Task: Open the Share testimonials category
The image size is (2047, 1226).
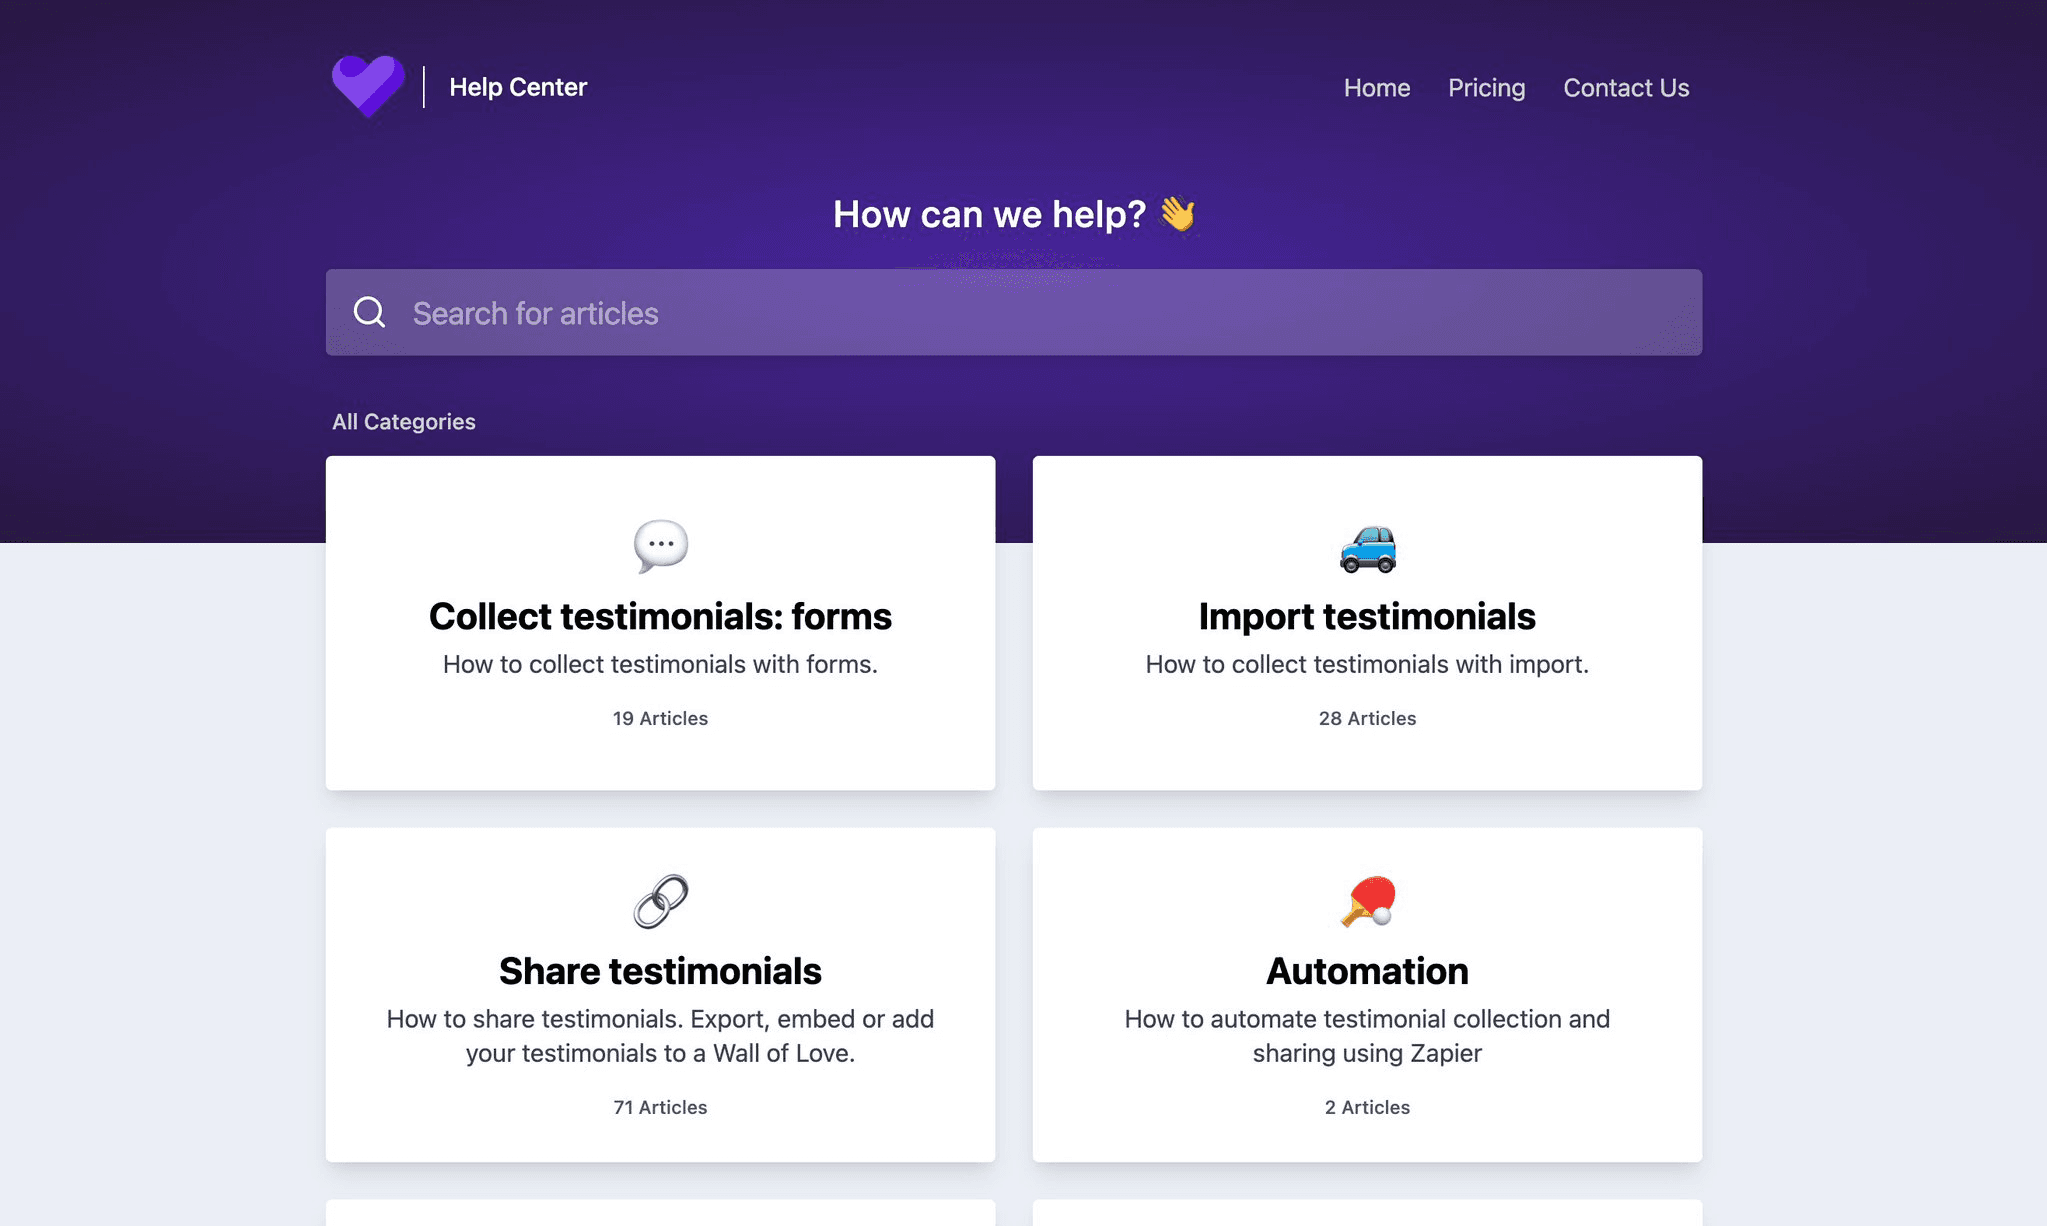Action: pyautogui.click(x=660, y=970)
